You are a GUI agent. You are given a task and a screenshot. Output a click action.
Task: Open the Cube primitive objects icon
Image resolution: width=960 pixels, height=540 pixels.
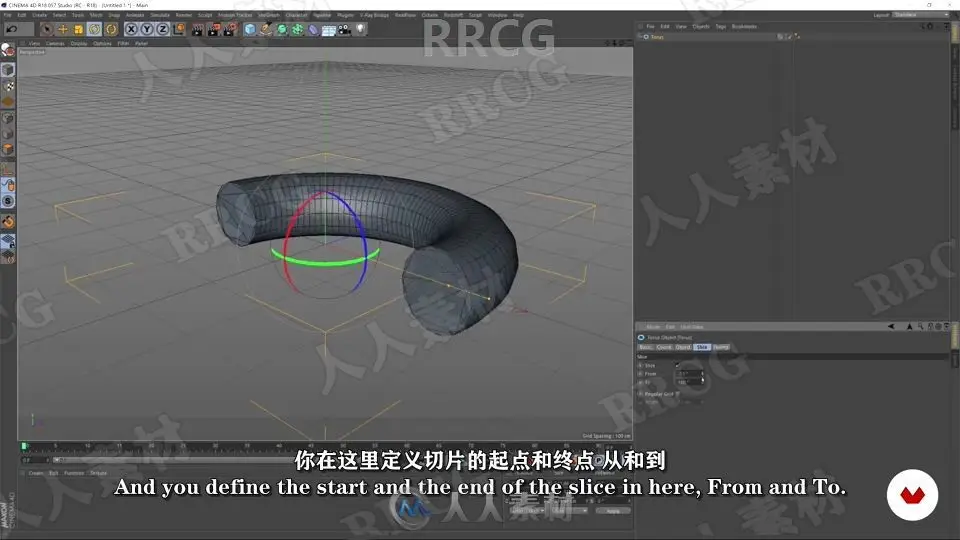coord(250,29)
